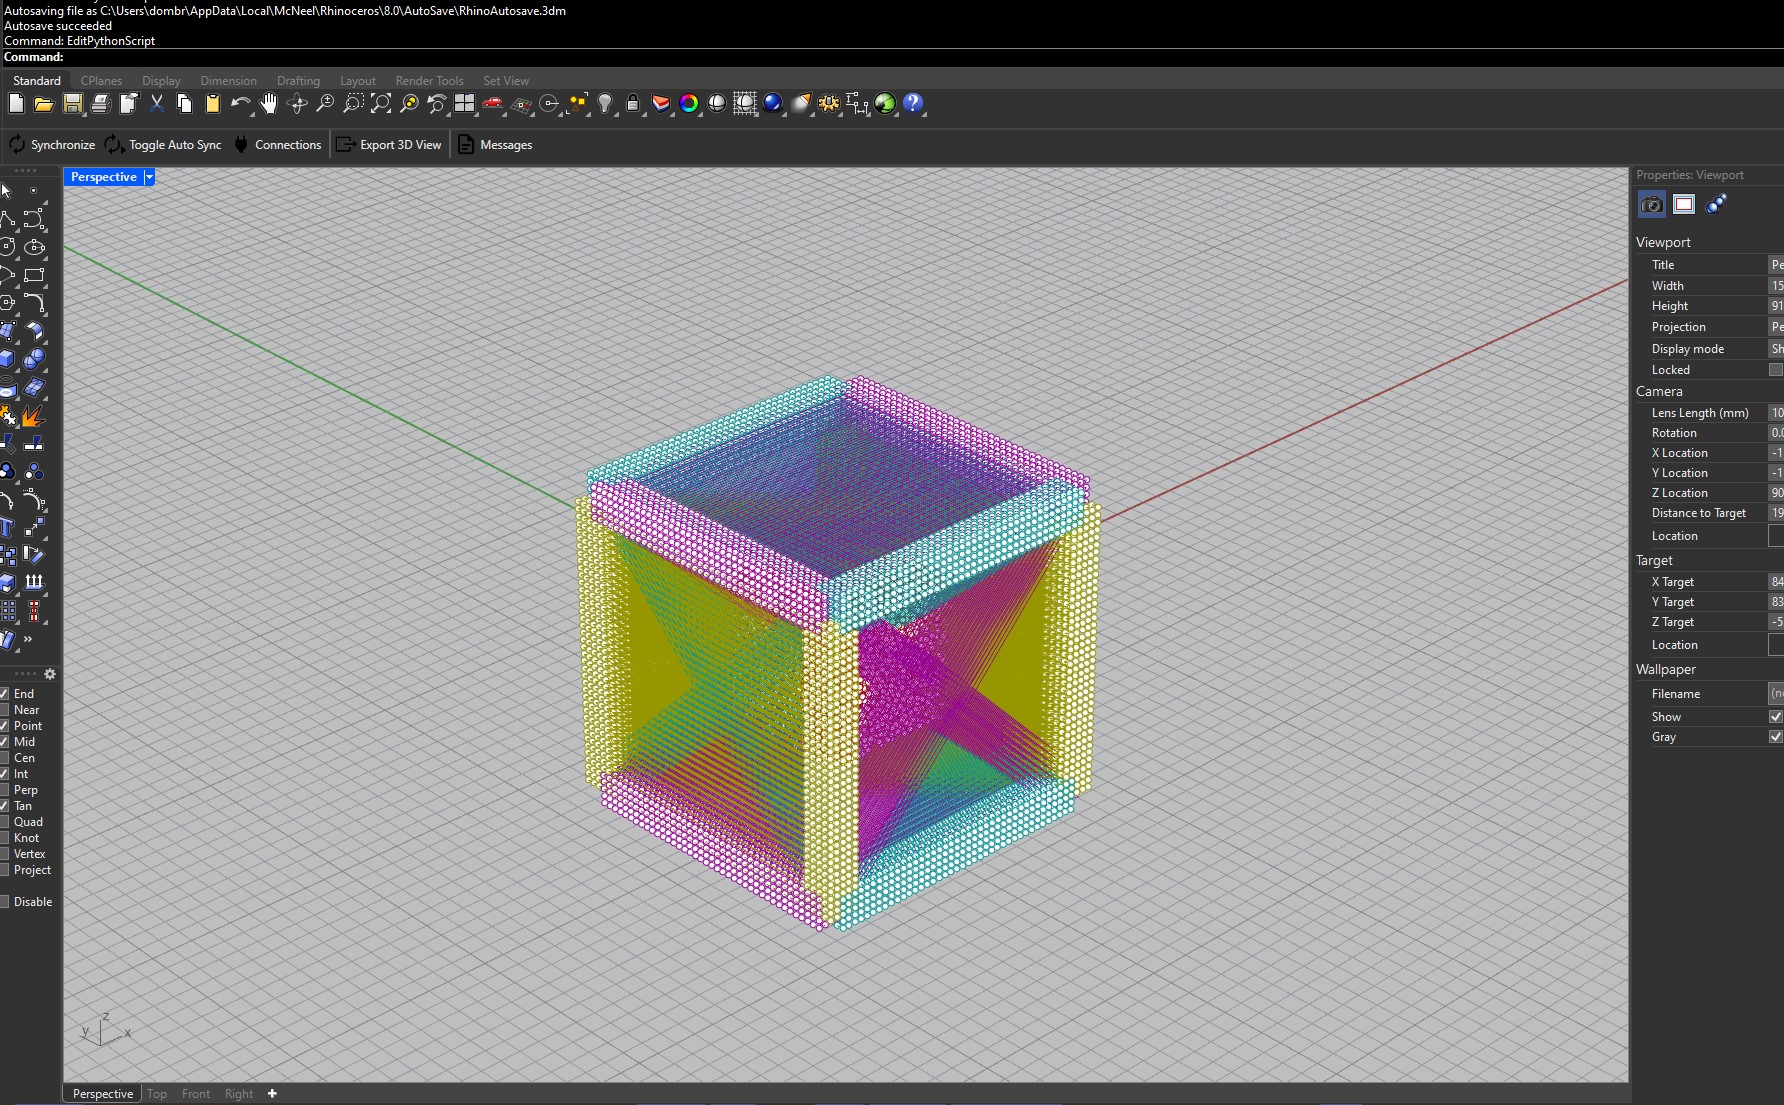The height and width of the screenshot is (1105, 1784).
Task: Open the Zoom window tool
Action: (353, 104)
